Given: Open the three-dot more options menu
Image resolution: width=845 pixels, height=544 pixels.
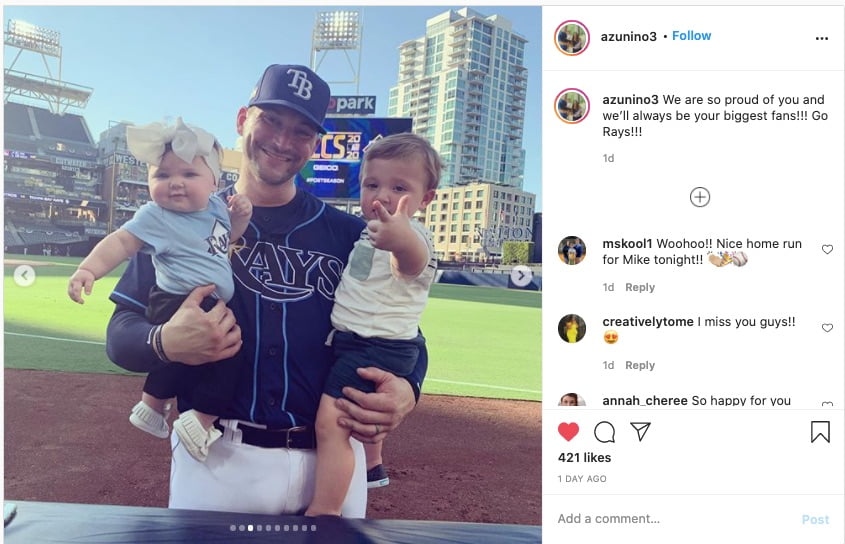Looking at the screenshot, I should click(822, 38).
